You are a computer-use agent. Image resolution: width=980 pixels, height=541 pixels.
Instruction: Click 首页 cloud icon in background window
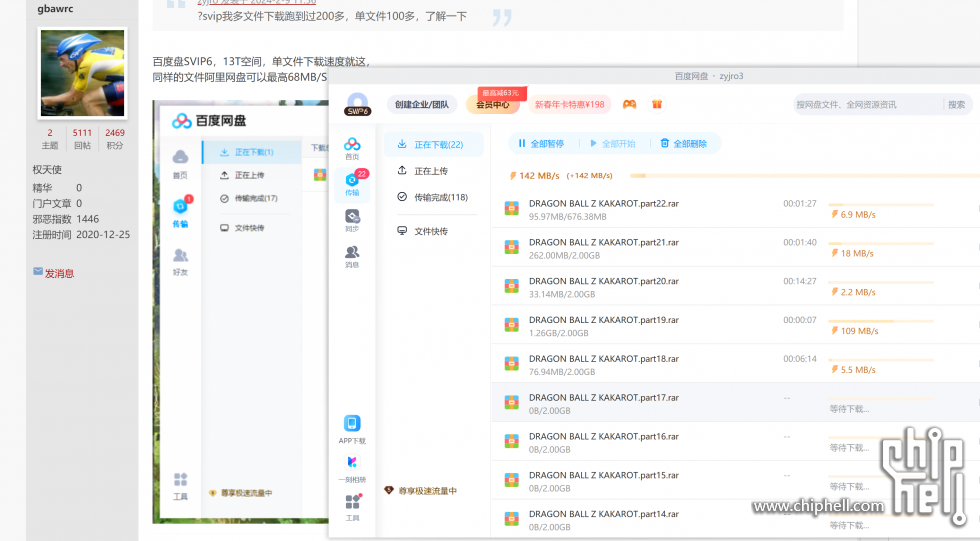point(180,157)
